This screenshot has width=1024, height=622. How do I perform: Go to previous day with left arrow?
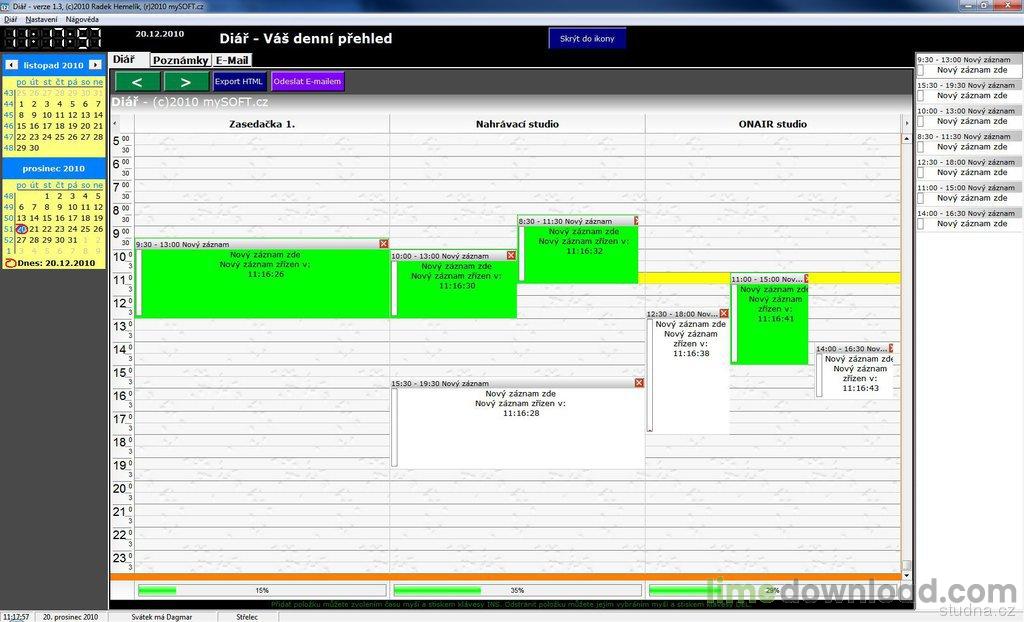137,81
